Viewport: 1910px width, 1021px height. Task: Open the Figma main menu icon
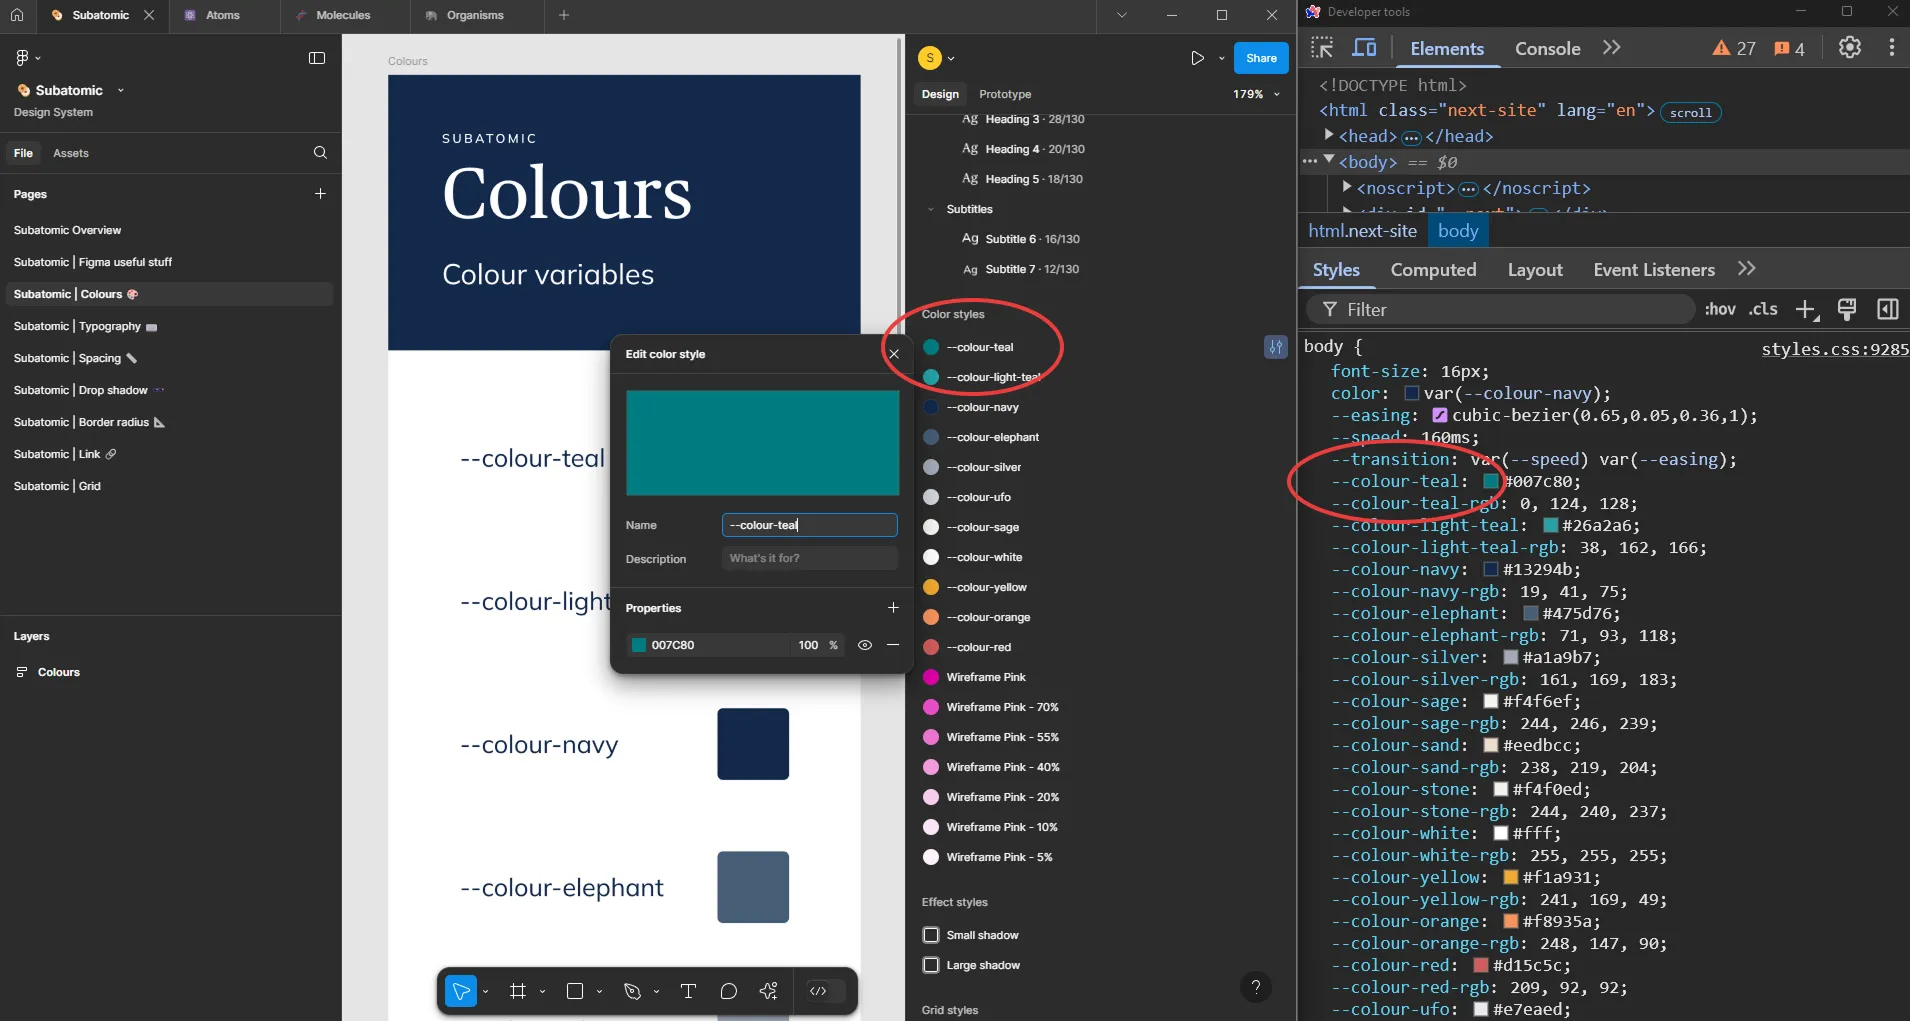pyautogui.click(x=24, y=58)
